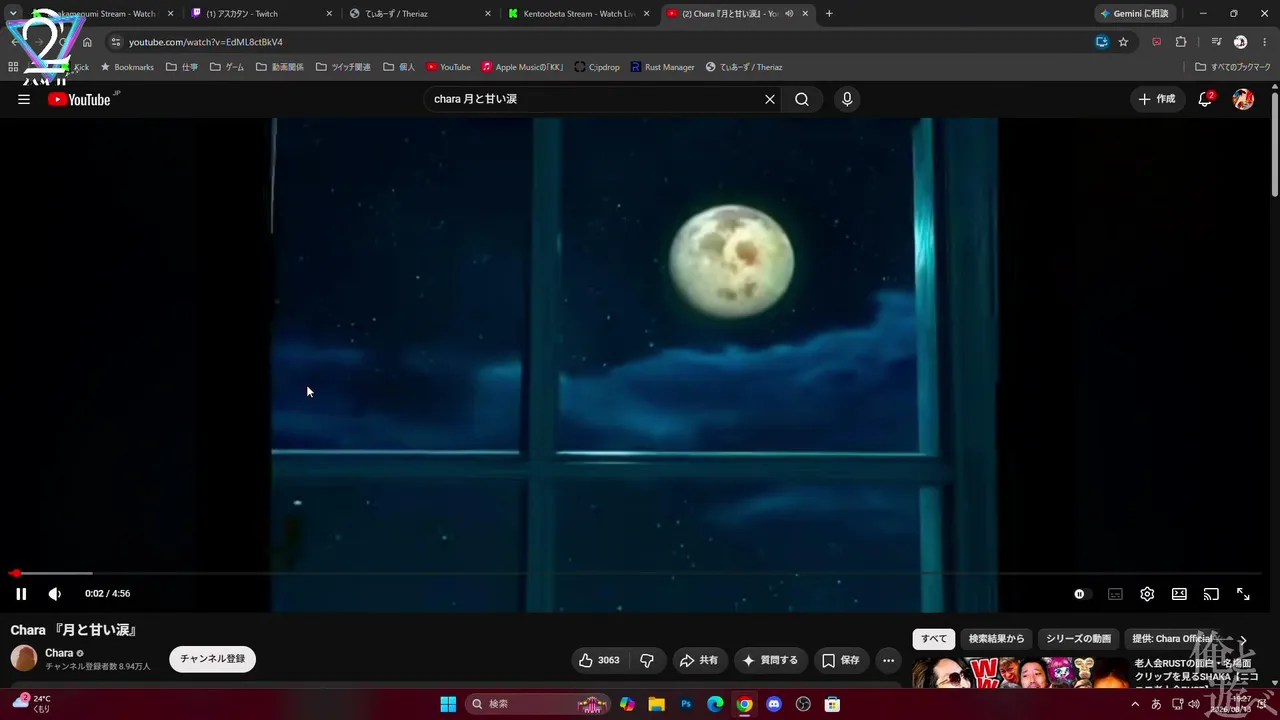This screenshot has width=1280, height=720.
Task: Run search with the magnifier button
Action: tap(802, 99)
